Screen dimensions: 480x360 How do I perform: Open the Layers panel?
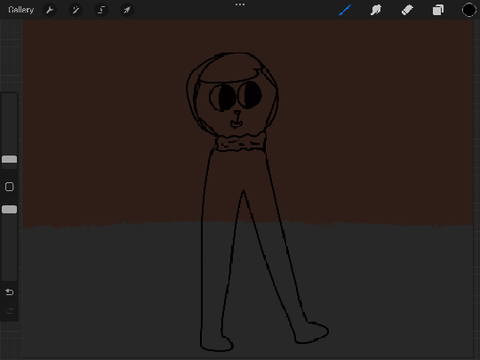point(438,10)
